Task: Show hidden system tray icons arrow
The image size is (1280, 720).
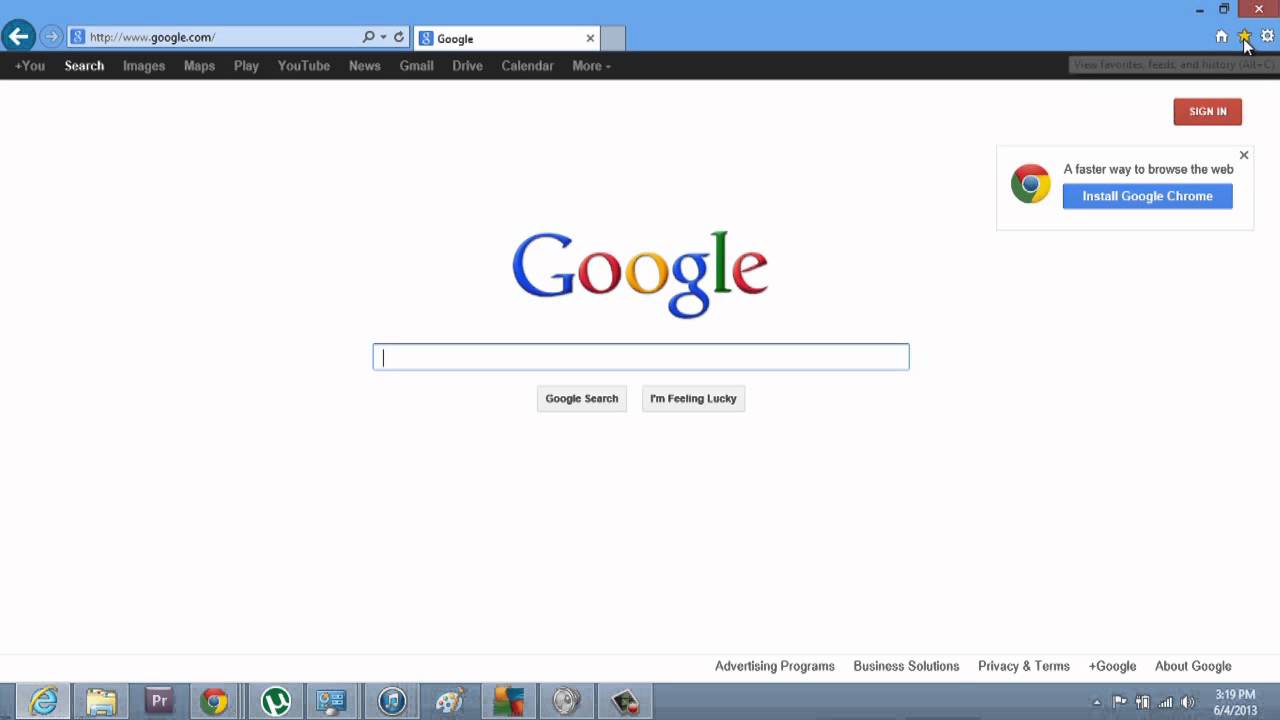Action: pyautogui.click(x=1097, y=702)
